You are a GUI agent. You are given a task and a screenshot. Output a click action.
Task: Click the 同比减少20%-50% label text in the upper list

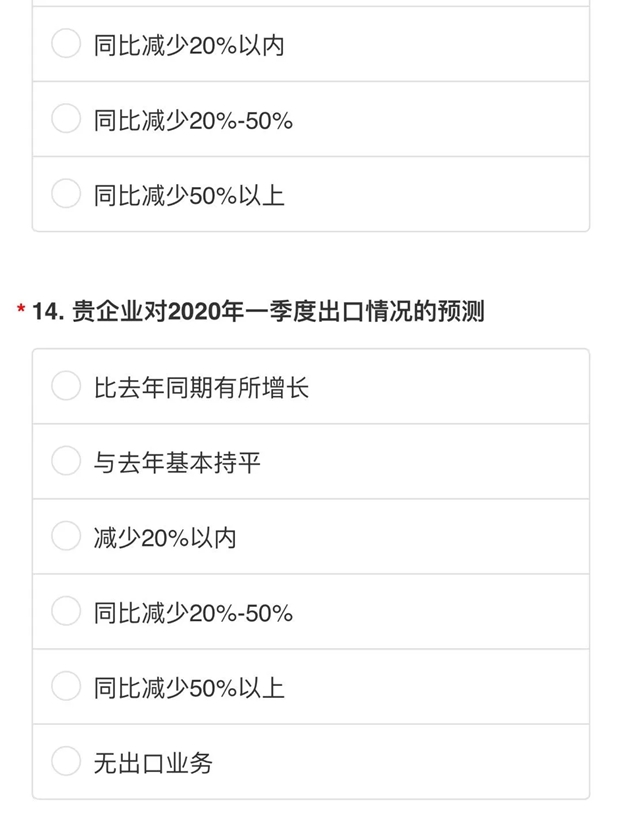193,120
